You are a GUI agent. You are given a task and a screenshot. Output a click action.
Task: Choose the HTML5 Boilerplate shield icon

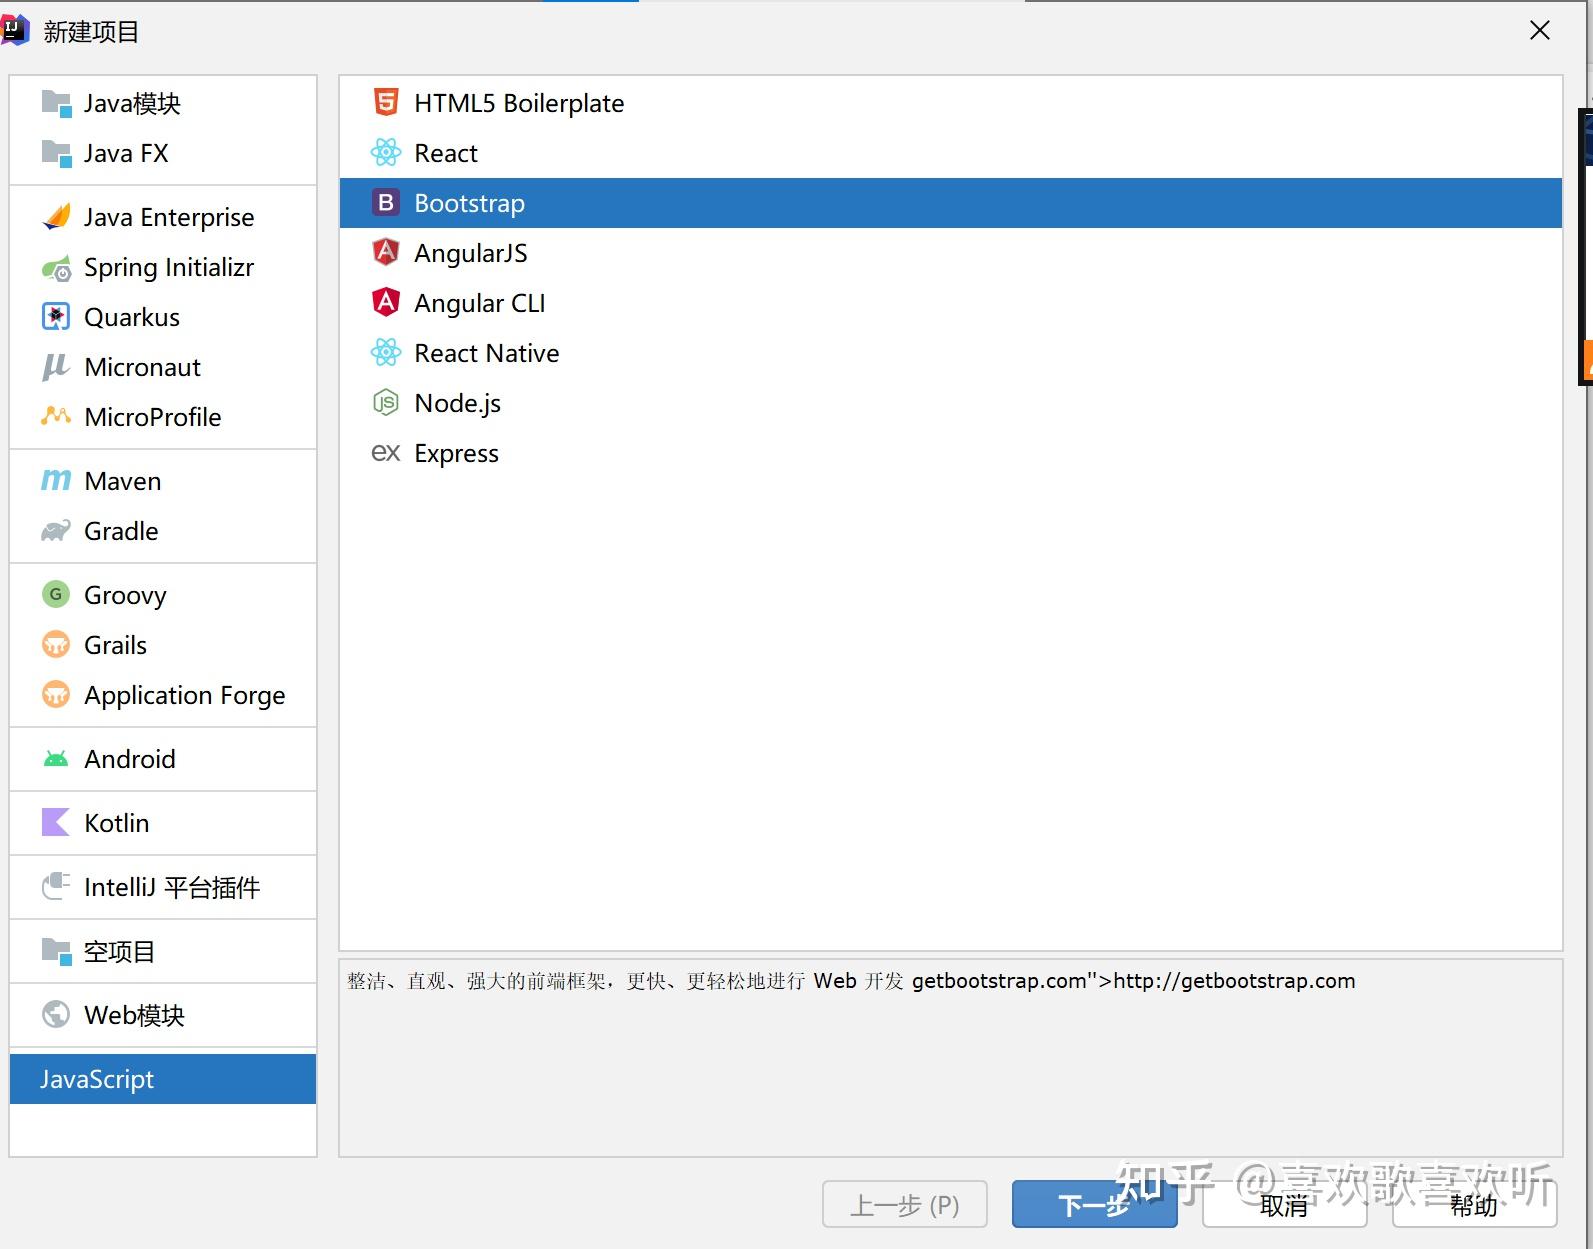[386, 103]
